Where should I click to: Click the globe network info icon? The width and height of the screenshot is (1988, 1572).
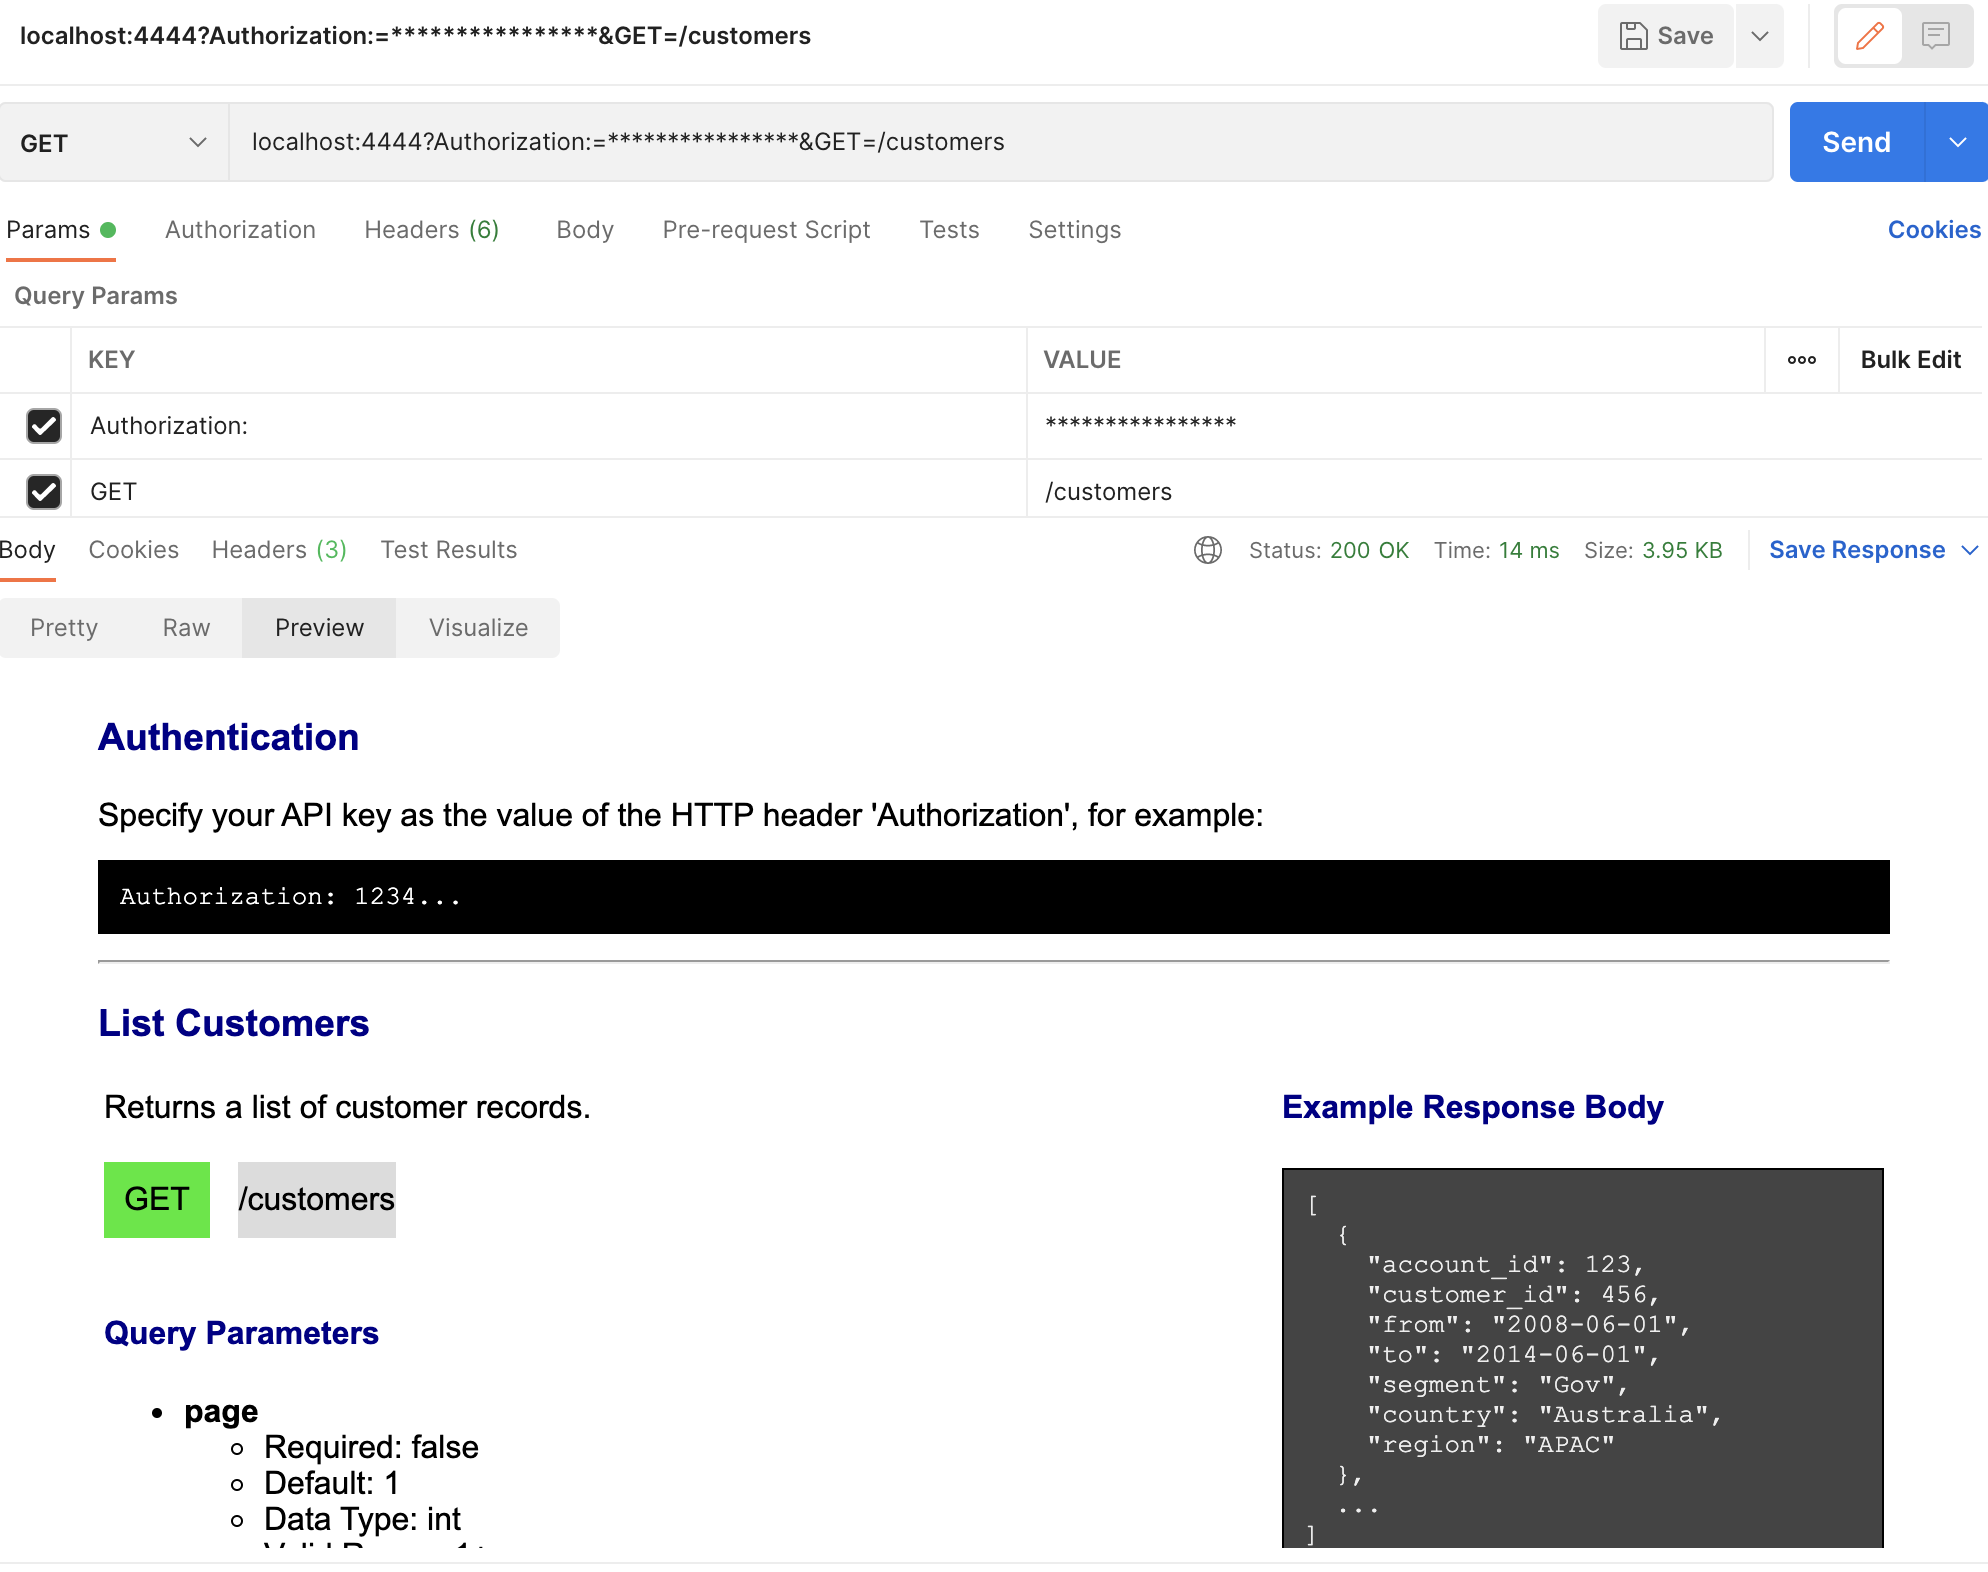1207,550
